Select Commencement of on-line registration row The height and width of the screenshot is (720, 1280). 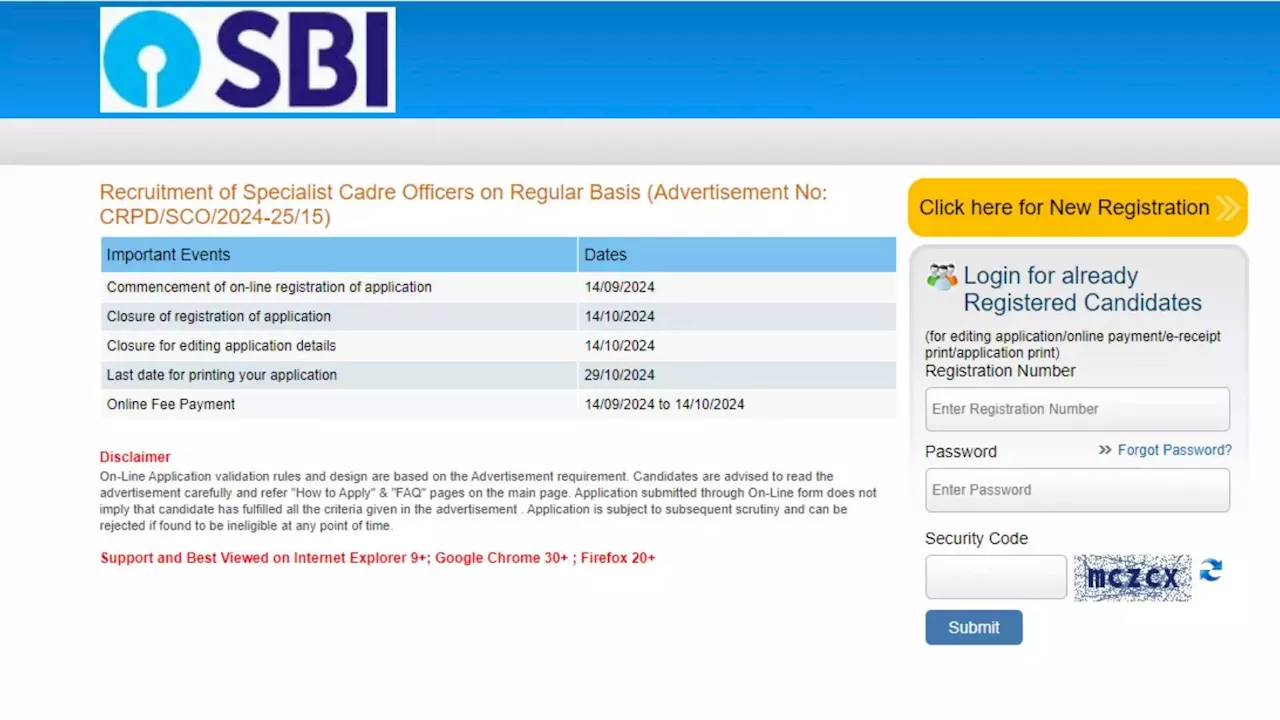click(x=498, y=287)
